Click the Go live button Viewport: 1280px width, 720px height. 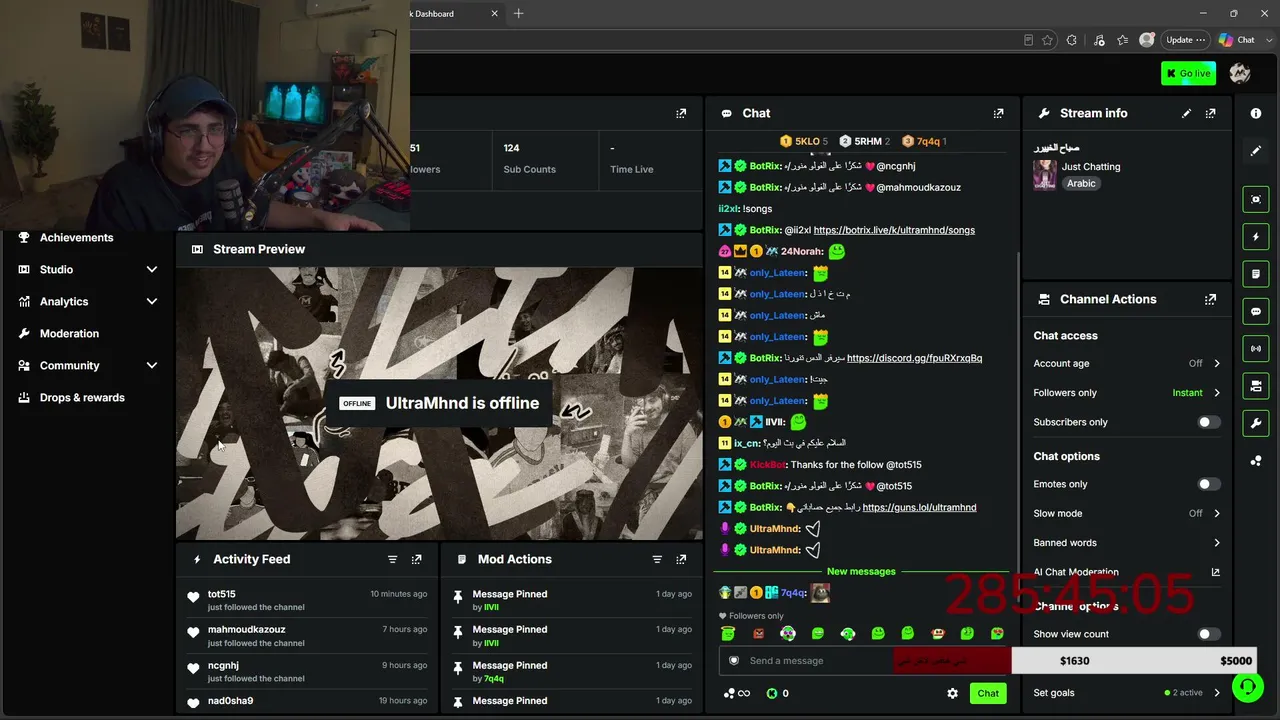(1188, 73)
